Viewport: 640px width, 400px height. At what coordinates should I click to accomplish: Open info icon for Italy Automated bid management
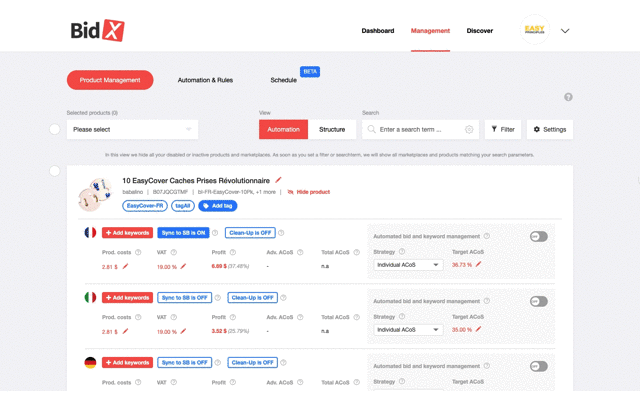[x=487, y=301]
